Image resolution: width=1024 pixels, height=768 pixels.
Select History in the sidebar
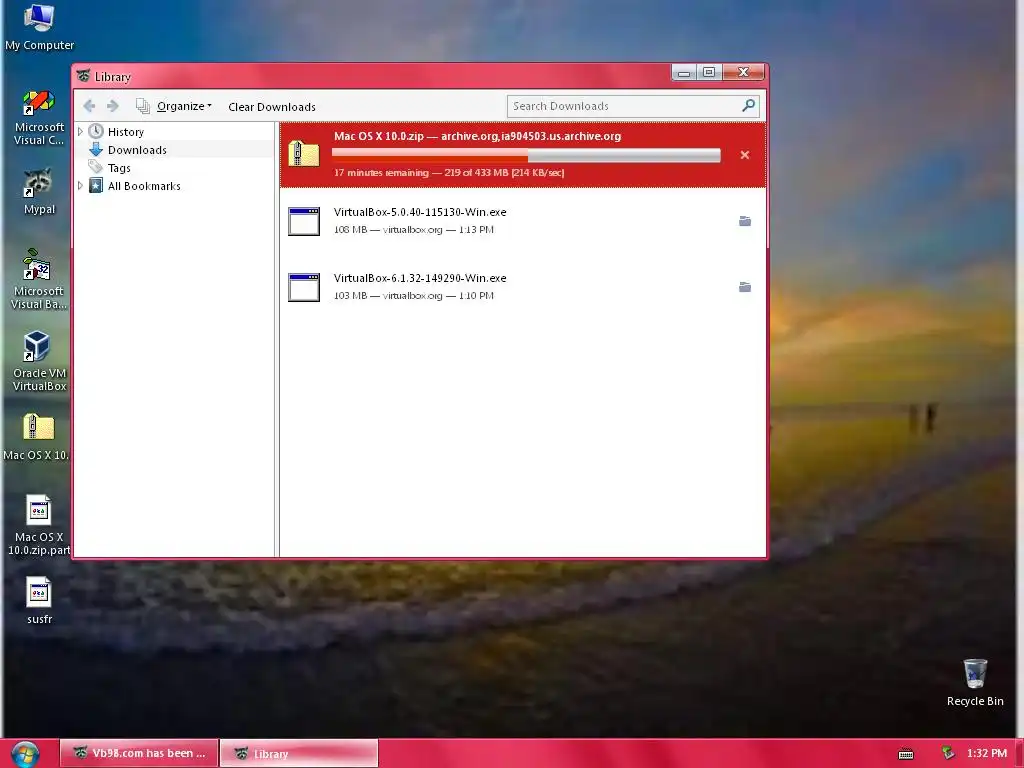point(125,132)
